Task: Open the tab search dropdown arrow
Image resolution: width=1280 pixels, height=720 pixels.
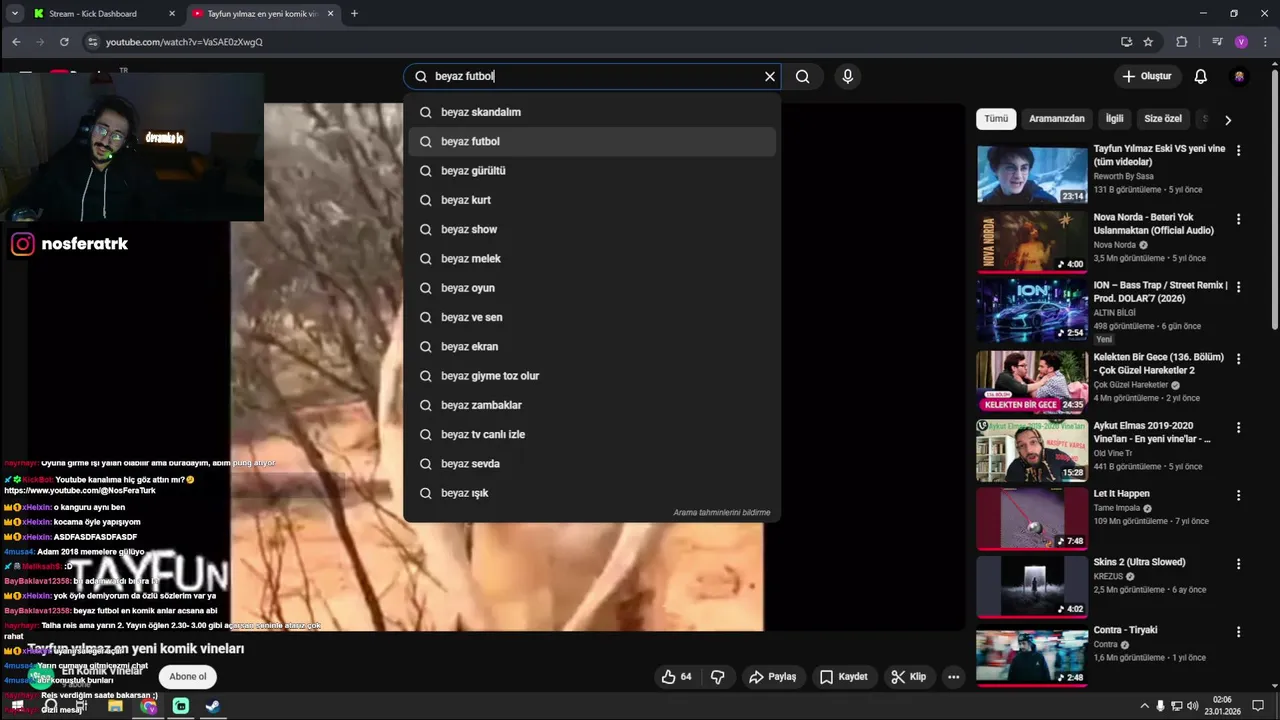Action: point(15,13)
